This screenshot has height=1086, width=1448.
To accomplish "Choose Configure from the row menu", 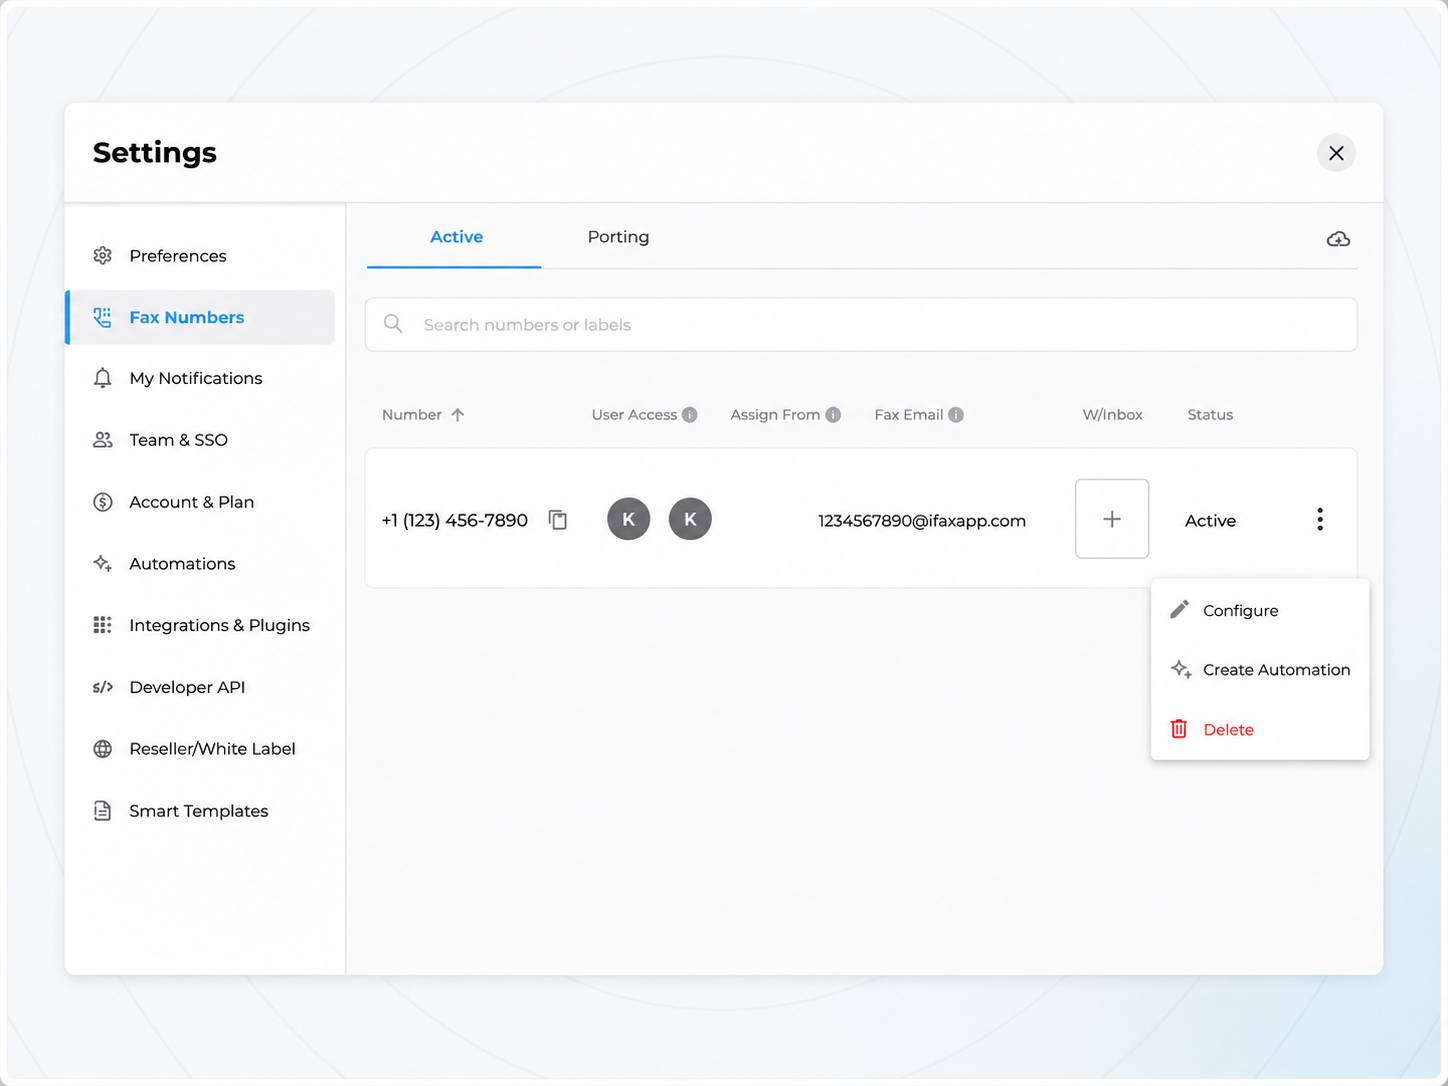I will [1260, 610].
